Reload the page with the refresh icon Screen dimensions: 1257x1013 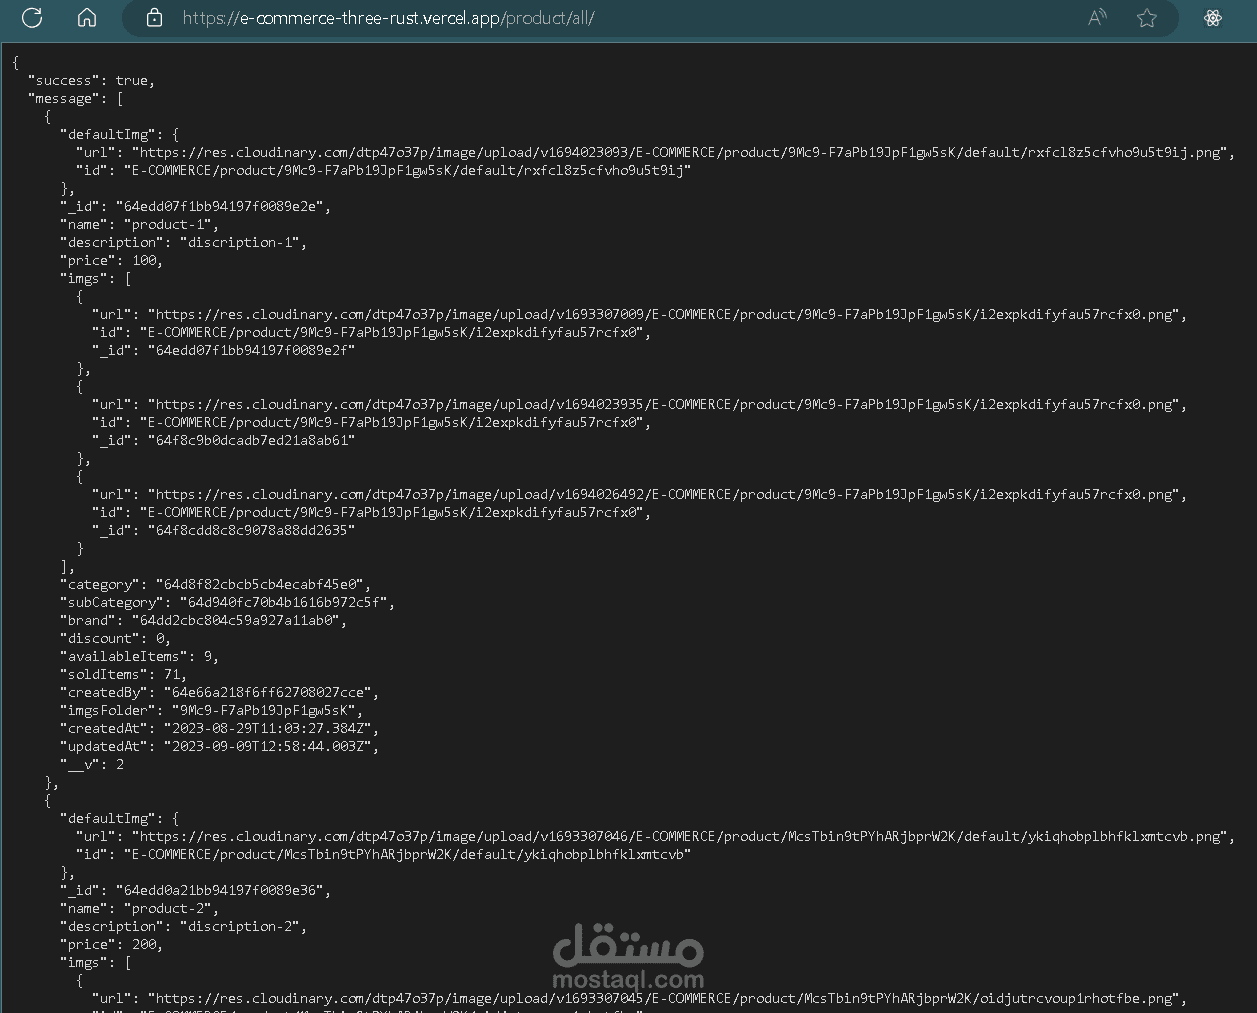pyautogui.click(x=32, y=18)
